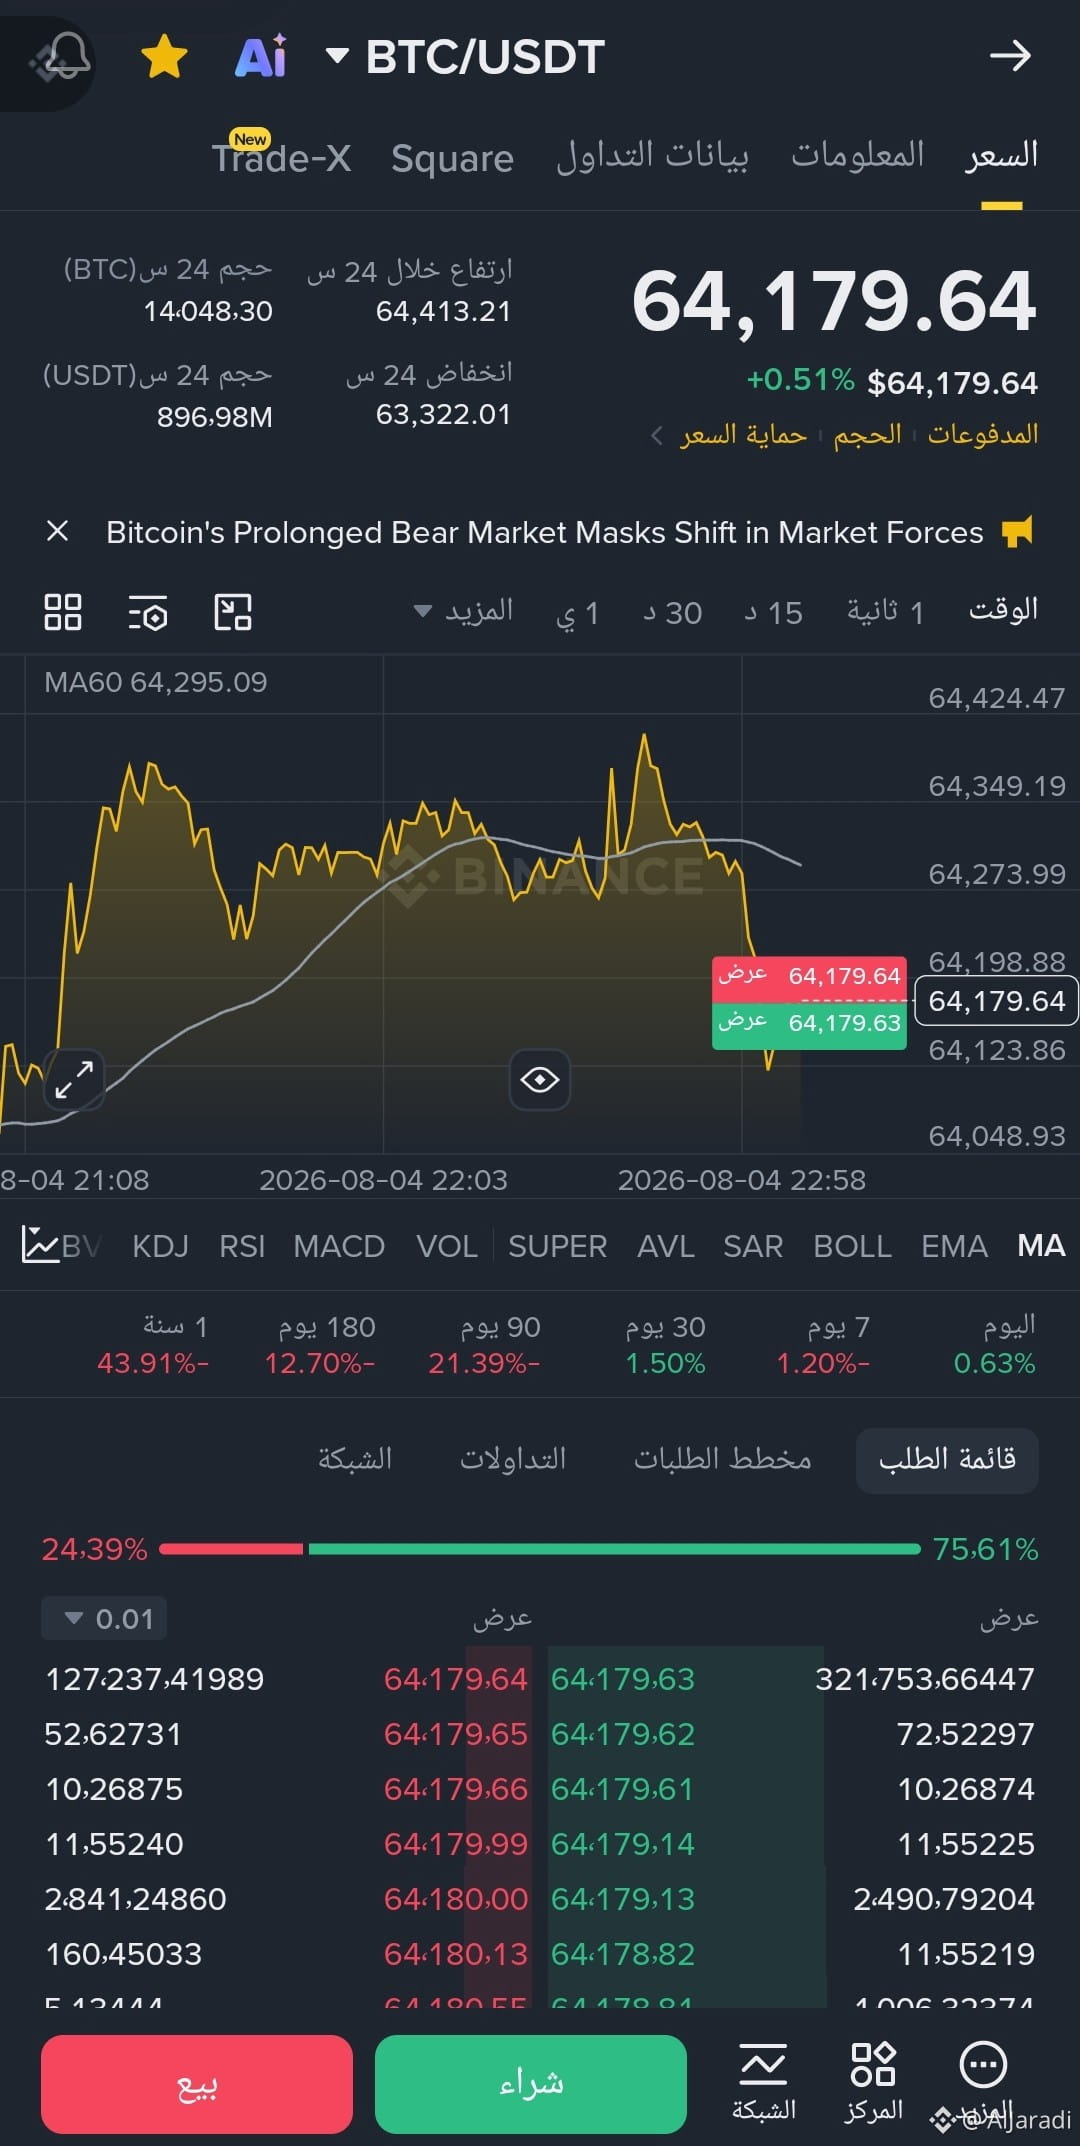1080x2146 pixels.
Task: Enable the MACD indicator
Action: (x=339, y=1246)
